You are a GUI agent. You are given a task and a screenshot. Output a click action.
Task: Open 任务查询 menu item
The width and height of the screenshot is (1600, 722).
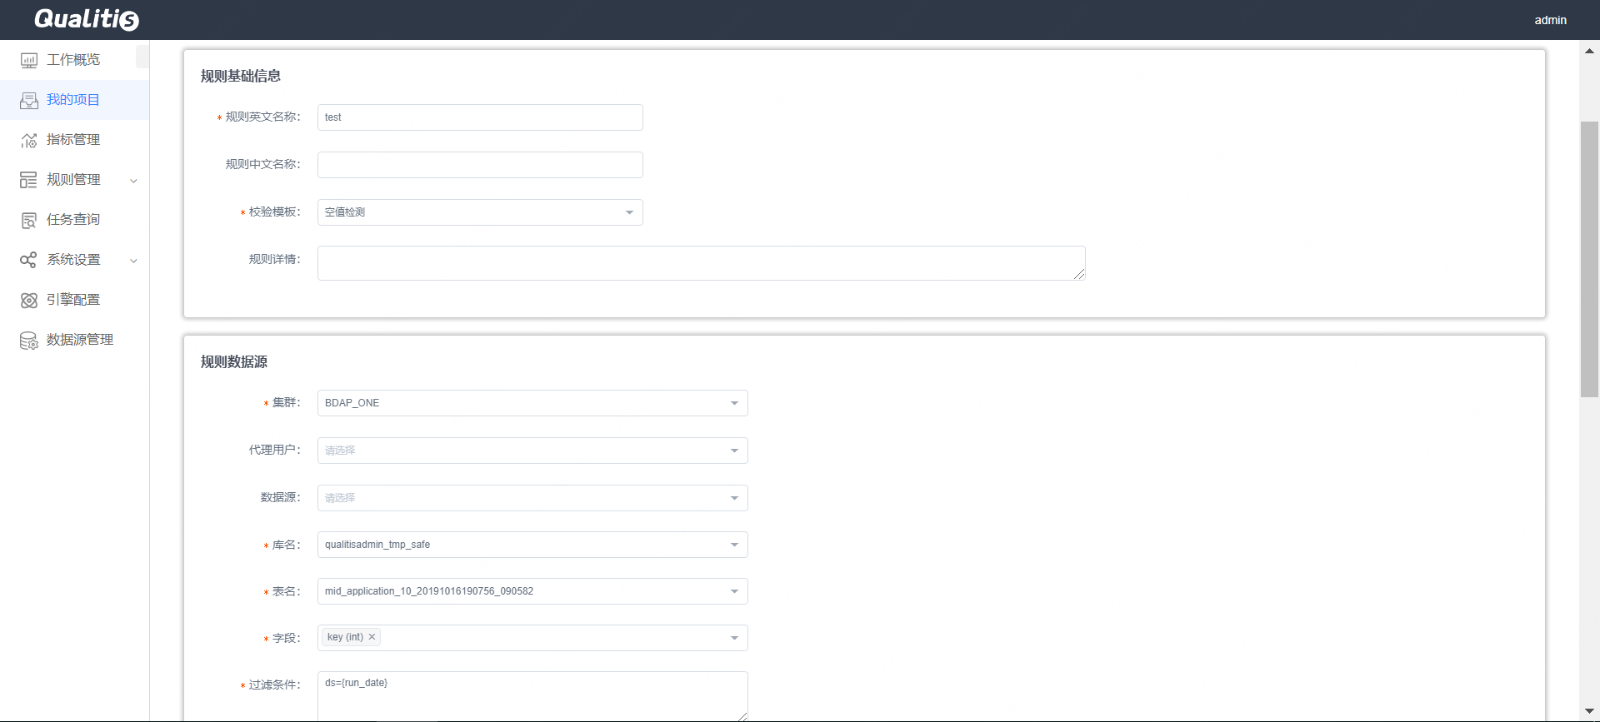click(x=74, y=220)
